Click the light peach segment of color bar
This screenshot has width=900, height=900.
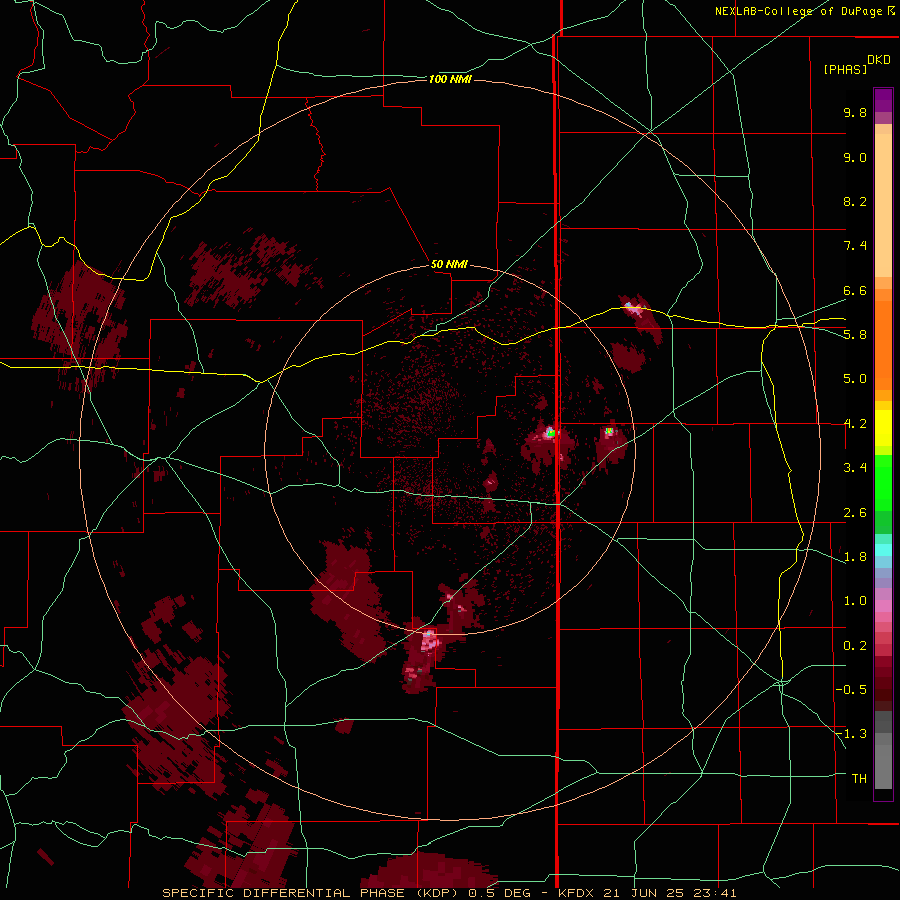(x=883, y=205)
